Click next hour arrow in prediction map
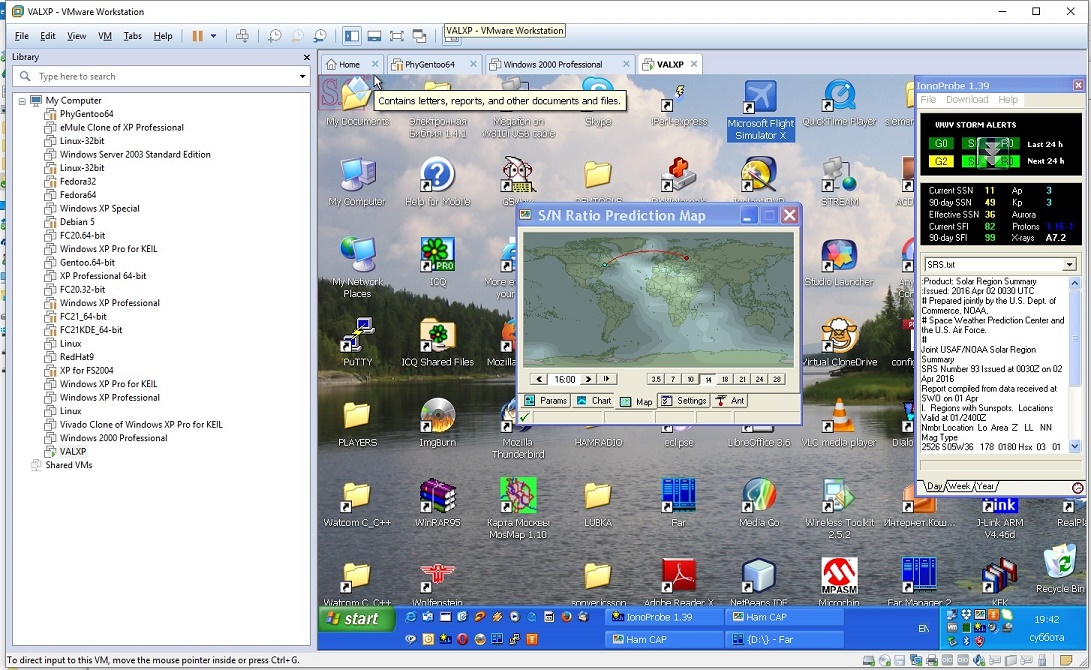 [589, 379]
